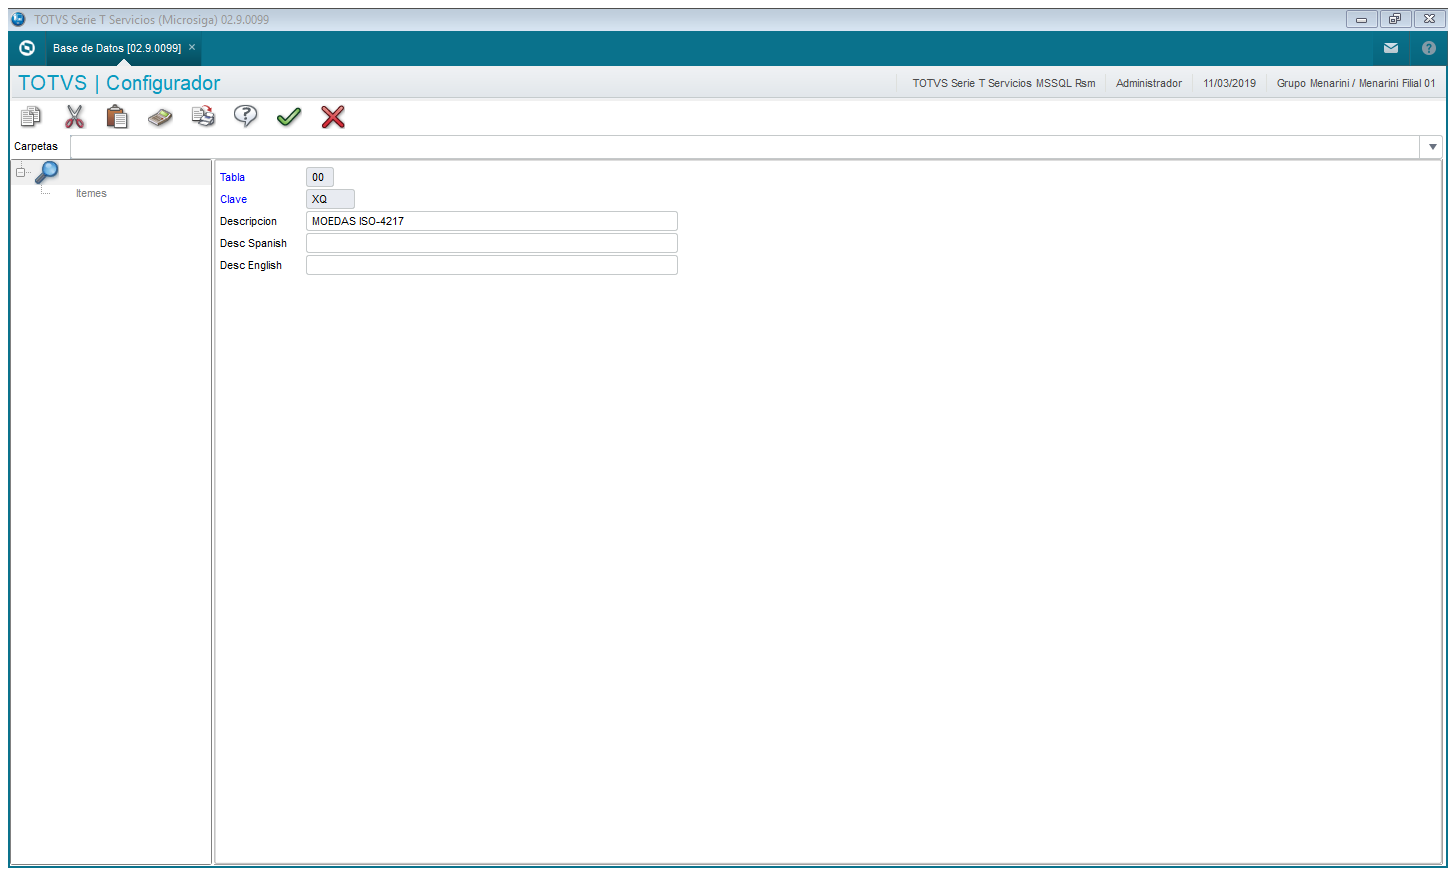This screenshot has height=876, width=1456.
Task: Click the scissors Cut icon
Action: (75, 117)
